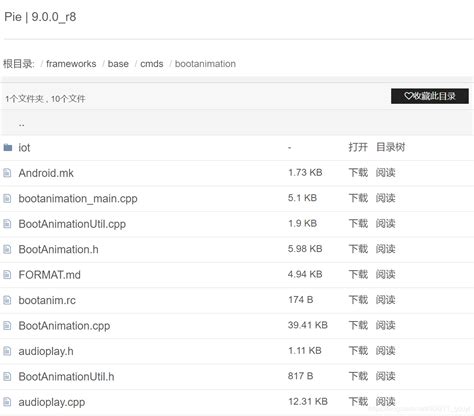Image resolution: width=474 pixels, height=416 pixels.
Task: Download the FORMAT.md file
Action: tap(358, 274)
